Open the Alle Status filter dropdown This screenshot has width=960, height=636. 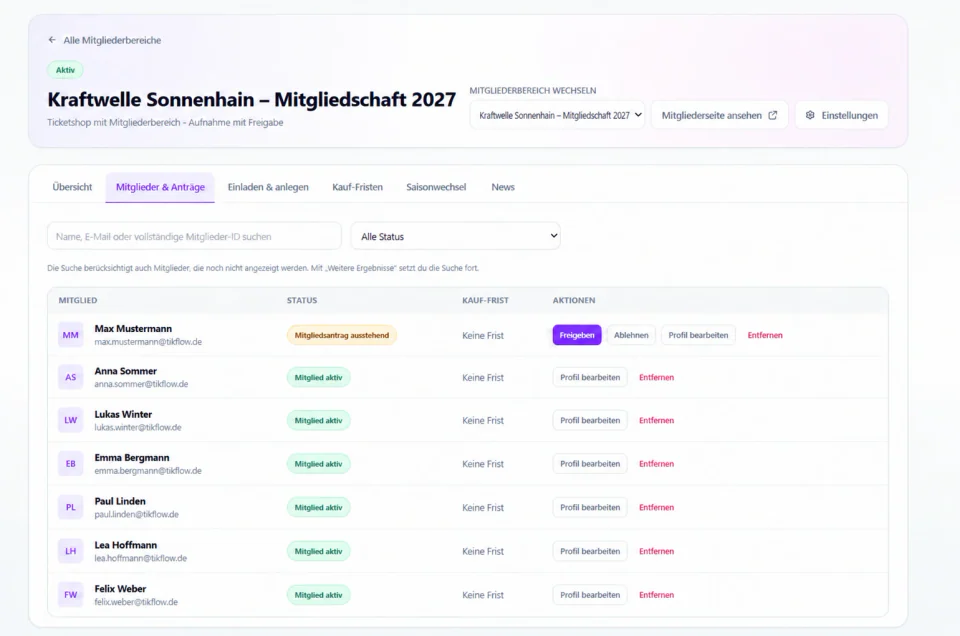tap(456, 236)
